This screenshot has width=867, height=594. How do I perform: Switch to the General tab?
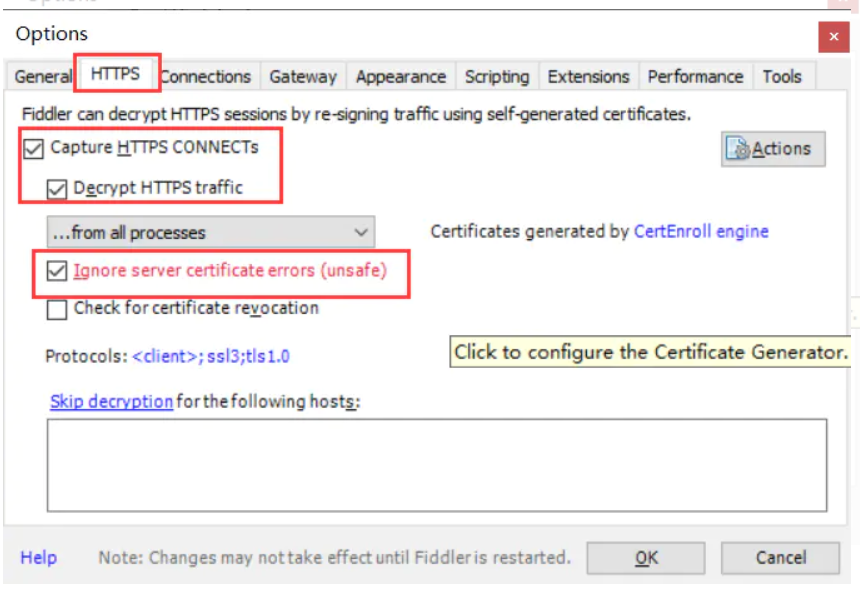click(x=43, y=76)
